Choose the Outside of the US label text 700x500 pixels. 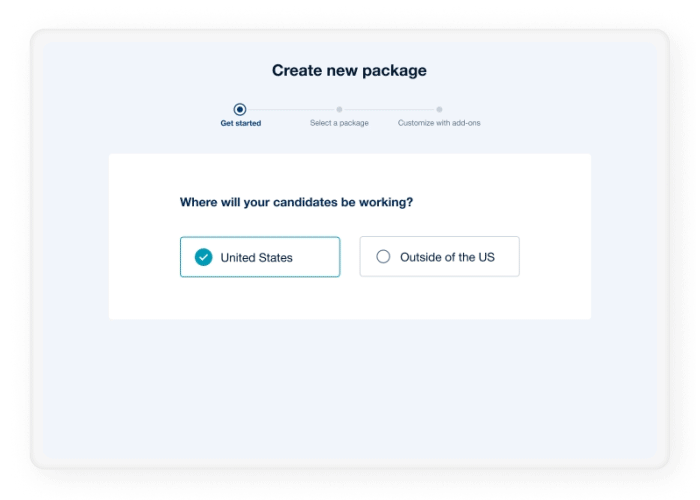tap(447, 257)
